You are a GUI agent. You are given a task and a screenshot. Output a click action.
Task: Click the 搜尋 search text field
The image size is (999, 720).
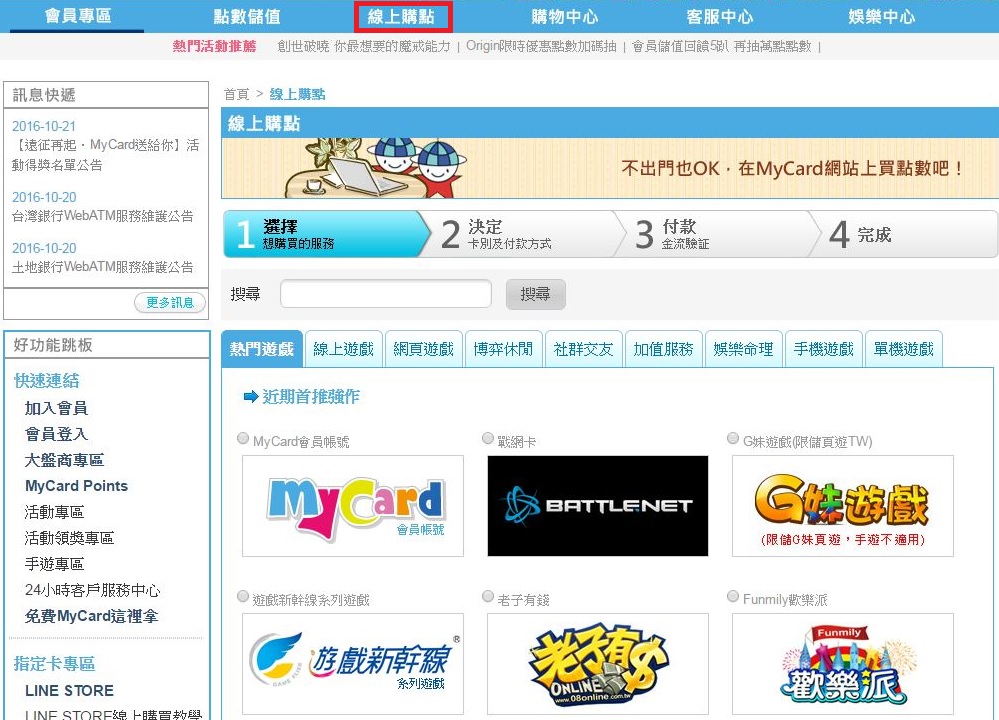pyautogui.click(x=386, y=294)
